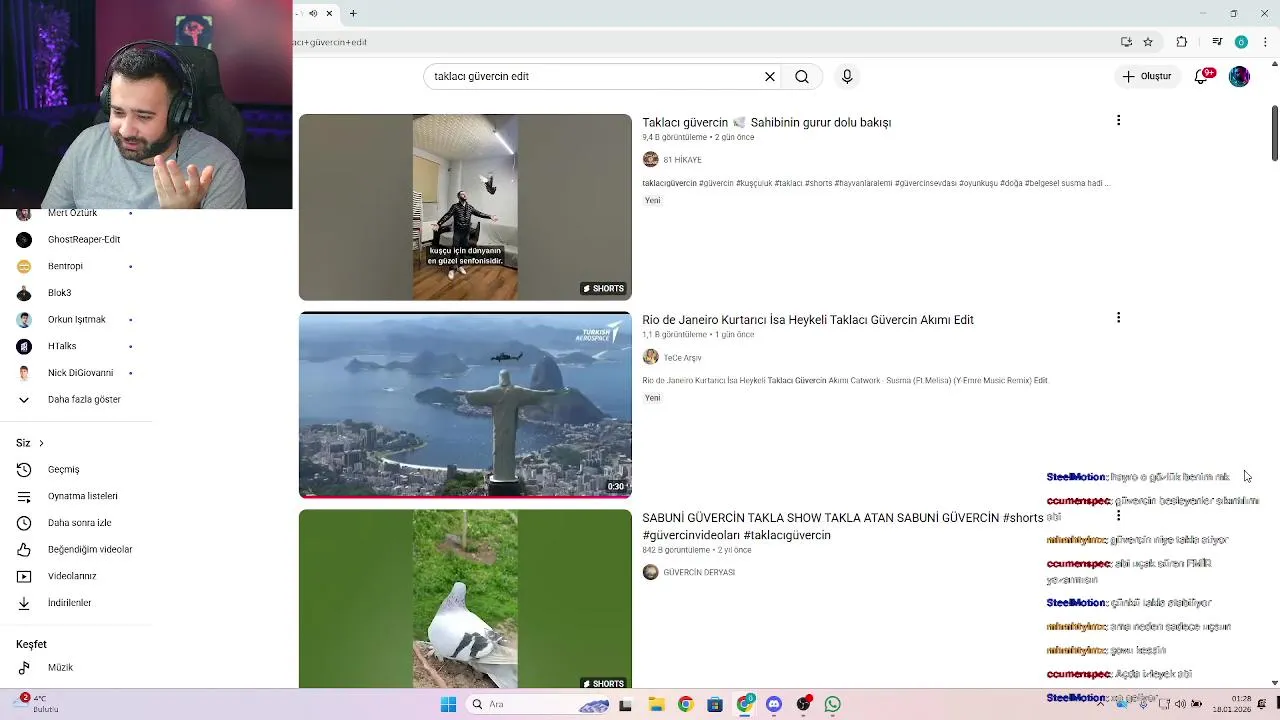Clear the YouTube search text with X

click(770, 76)
